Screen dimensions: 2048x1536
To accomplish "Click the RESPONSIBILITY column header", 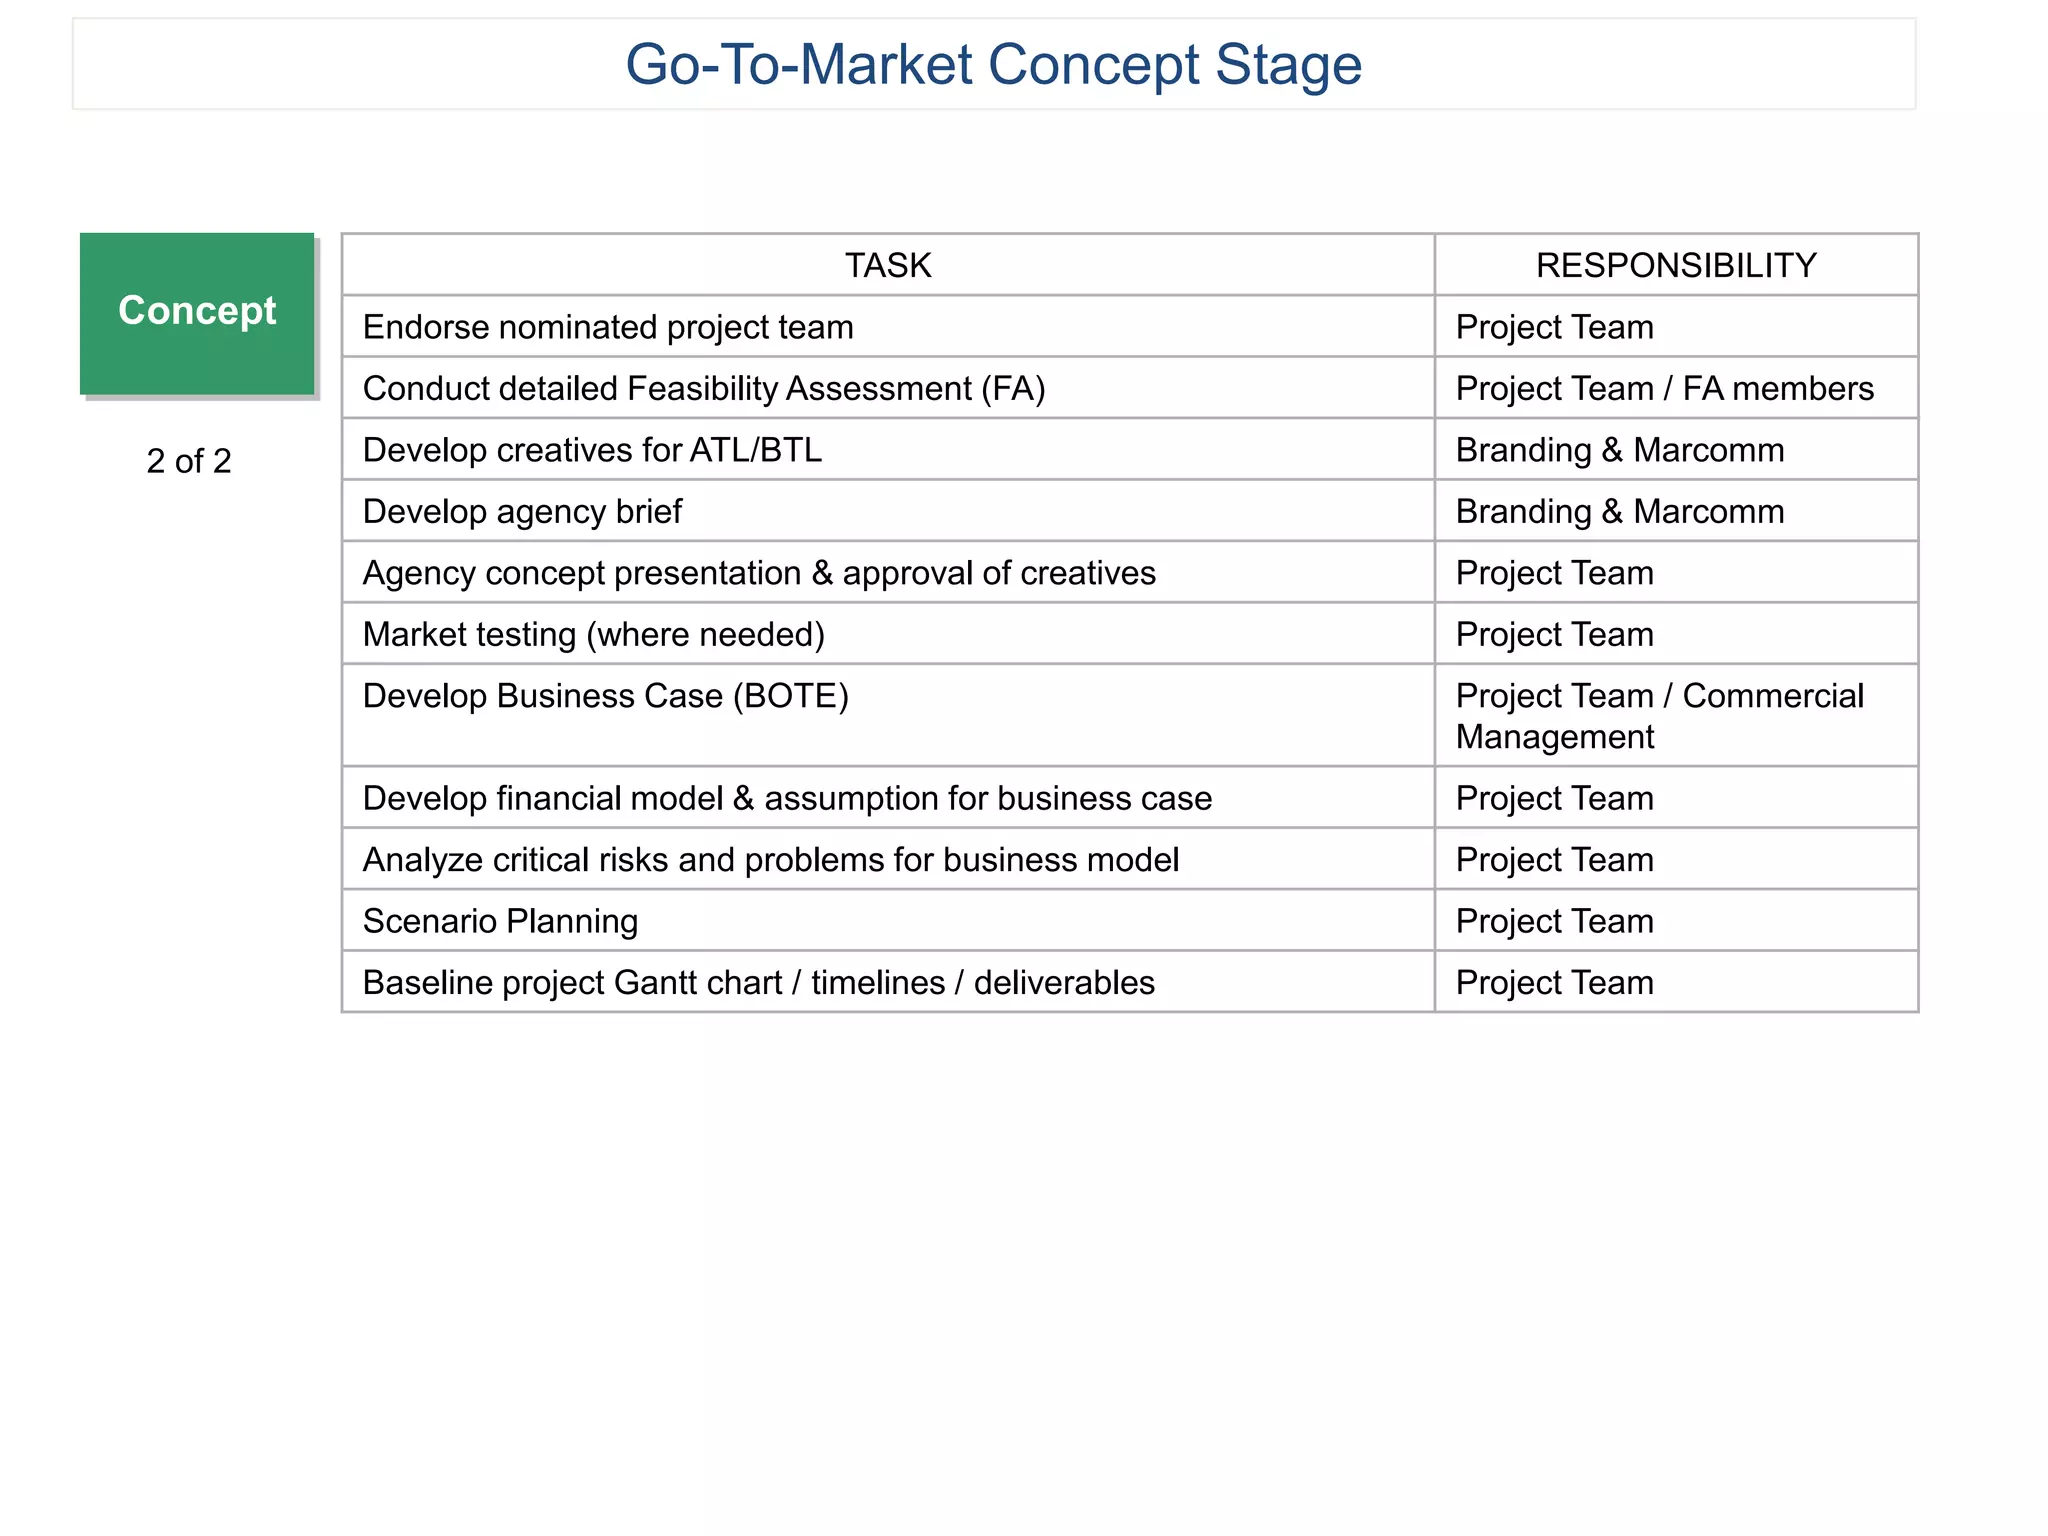I will pos(1675,266).
